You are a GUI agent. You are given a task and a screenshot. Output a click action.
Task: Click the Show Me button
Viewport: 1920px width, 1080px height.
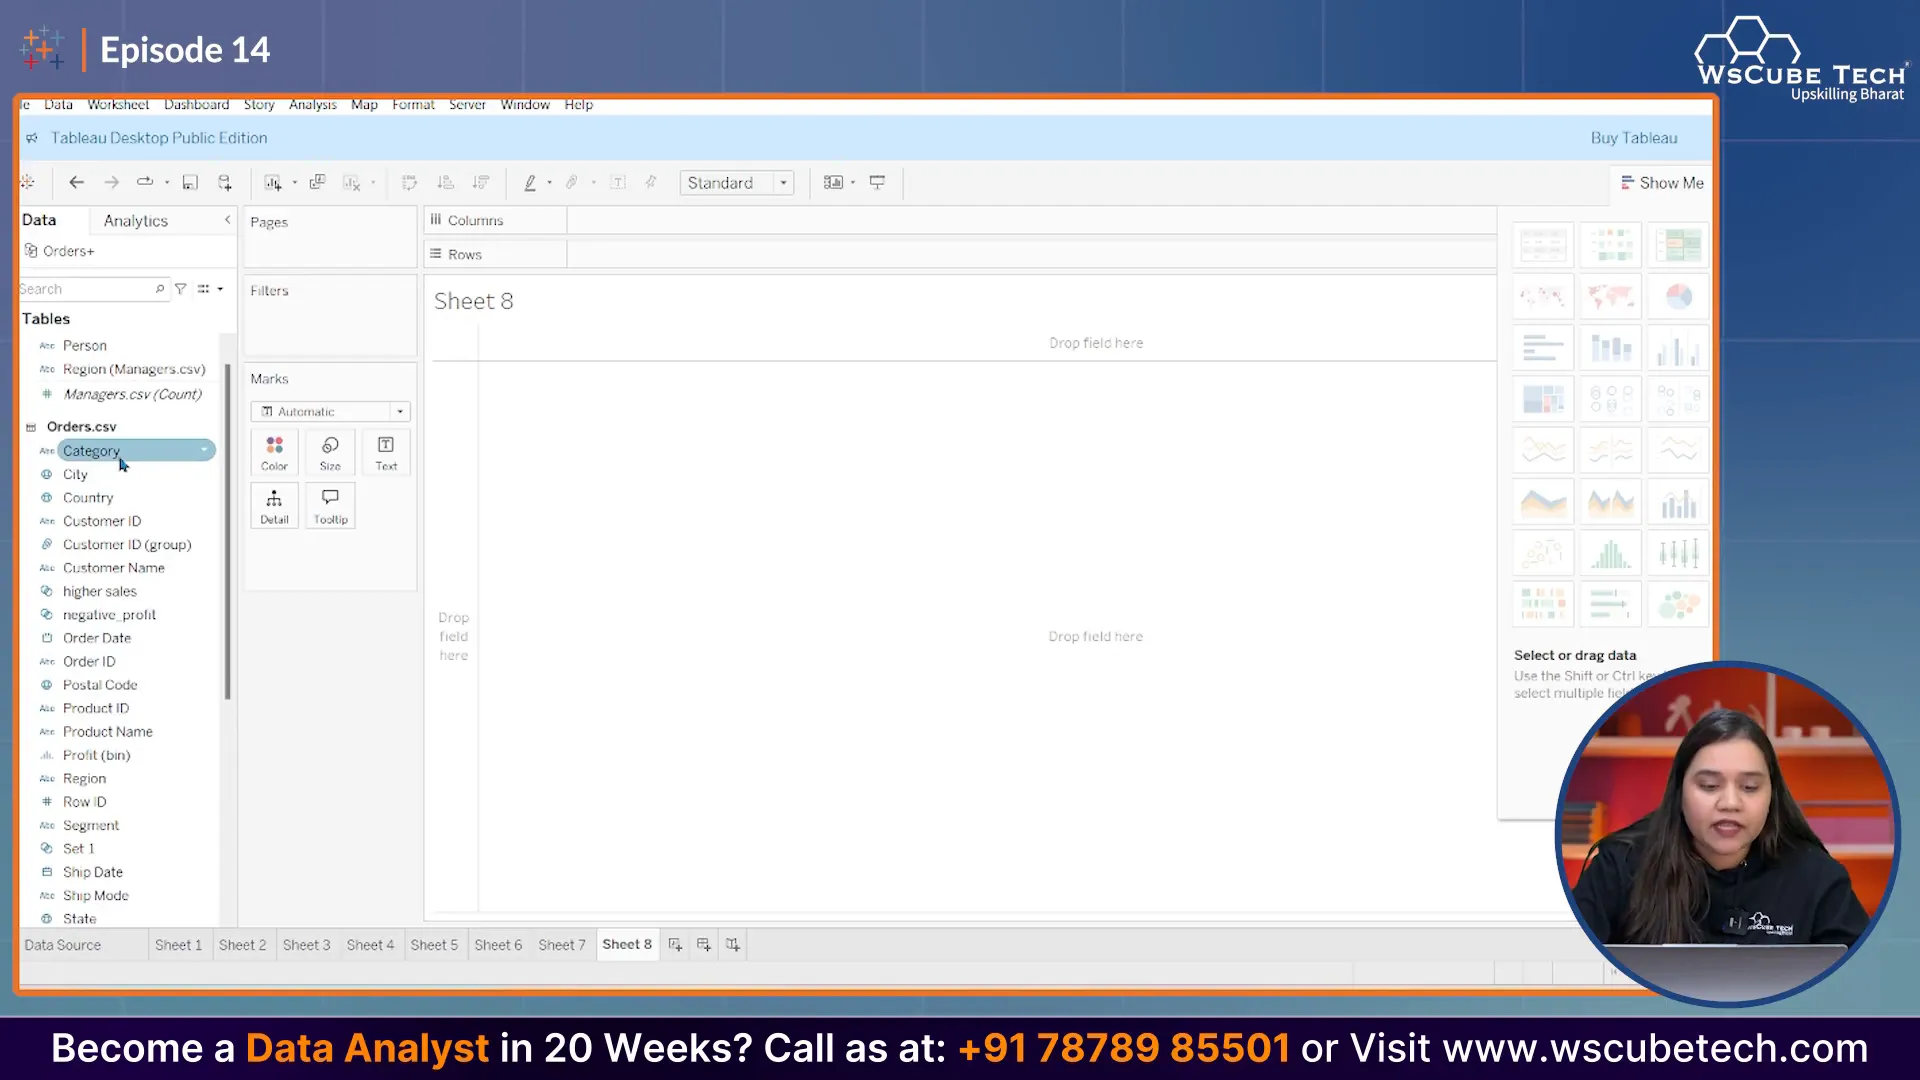point(1662,183)
